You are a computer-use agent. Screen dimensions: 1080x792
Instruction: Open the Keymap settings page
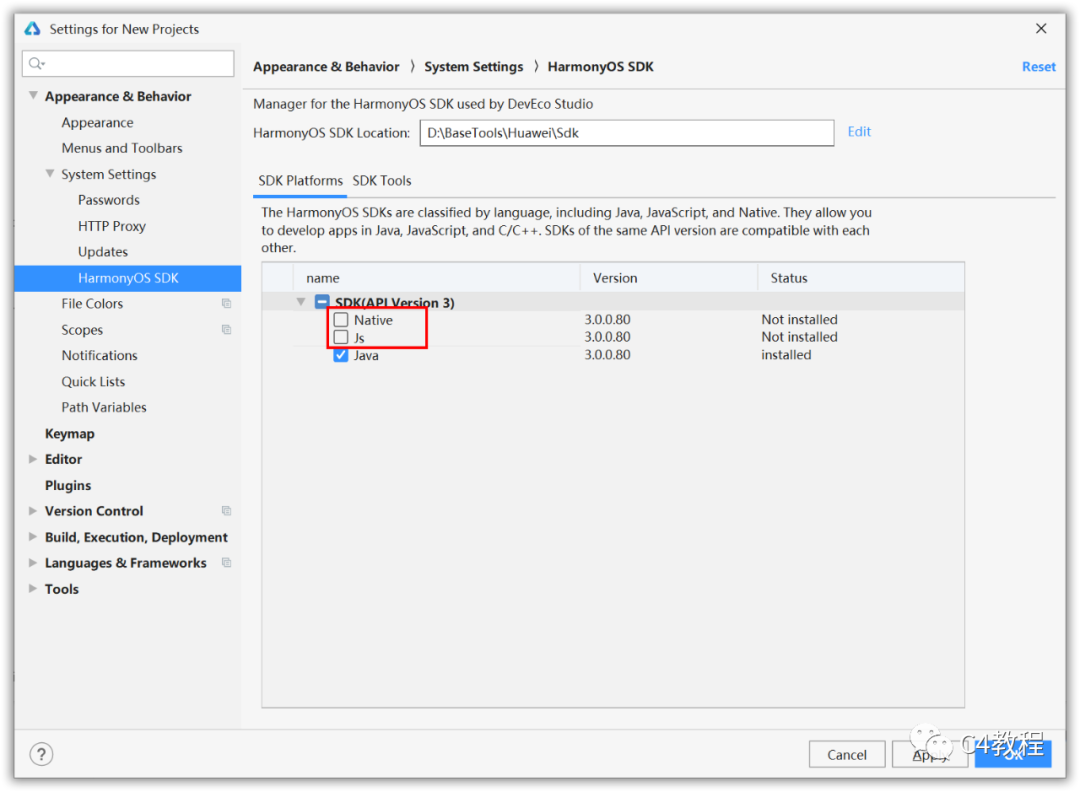pyautogui.click(x=70, y=433)
